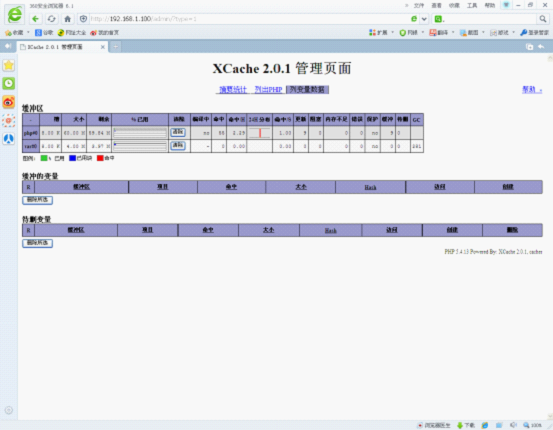Open the 谷歌 Google bookmark
Viewport: 553px width, 430px height.
coord(44,33)
